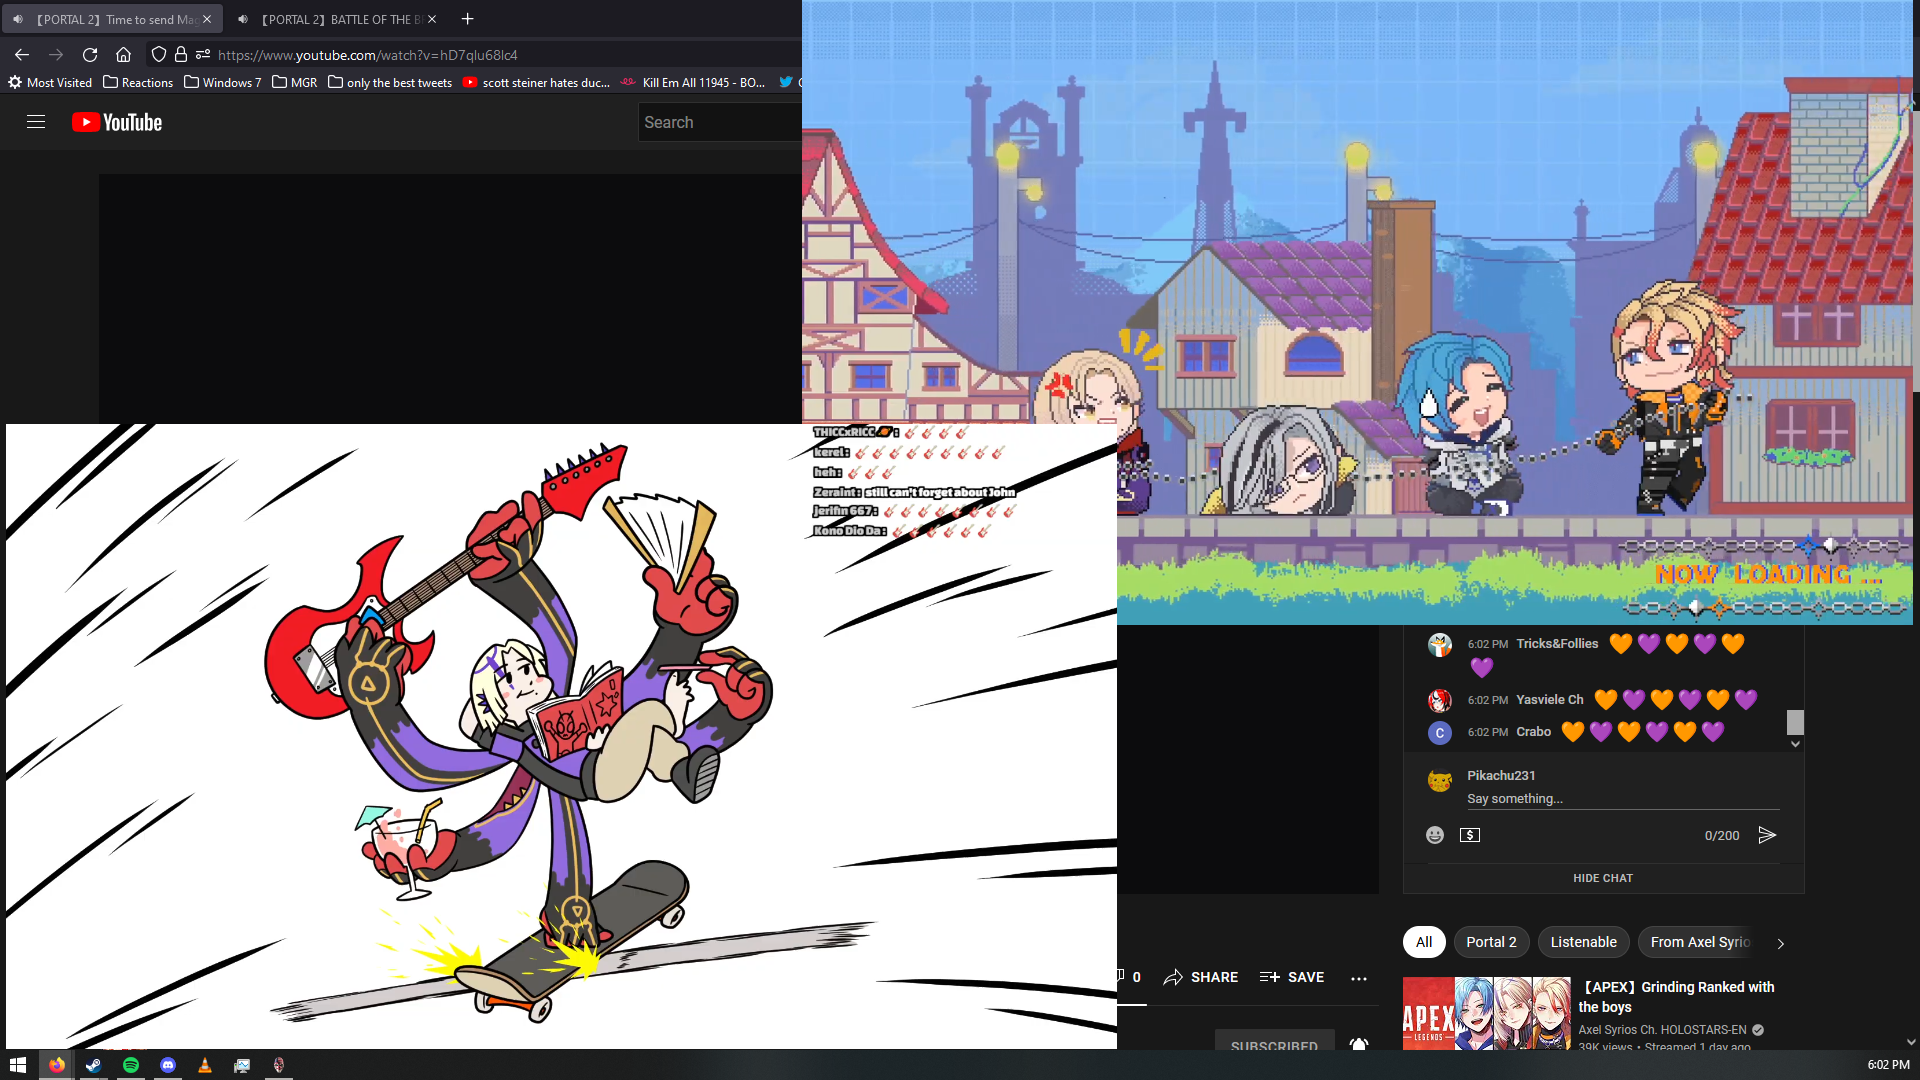The image size is (1920, 1080).
Task: Select the 'Listenable' filter chip
Action: pyautogui.click(x=1583, y=942)
